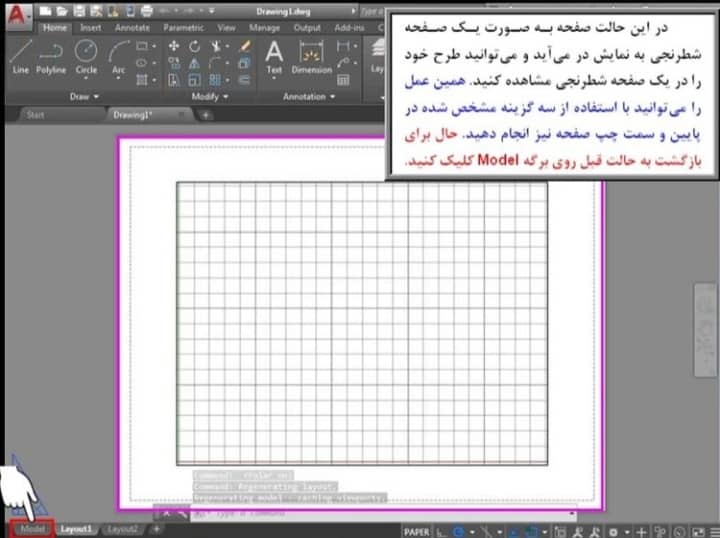This screenshot has height=538, width=720.
Task: Select the Polyline tool
Action: [x=51, y=57]
